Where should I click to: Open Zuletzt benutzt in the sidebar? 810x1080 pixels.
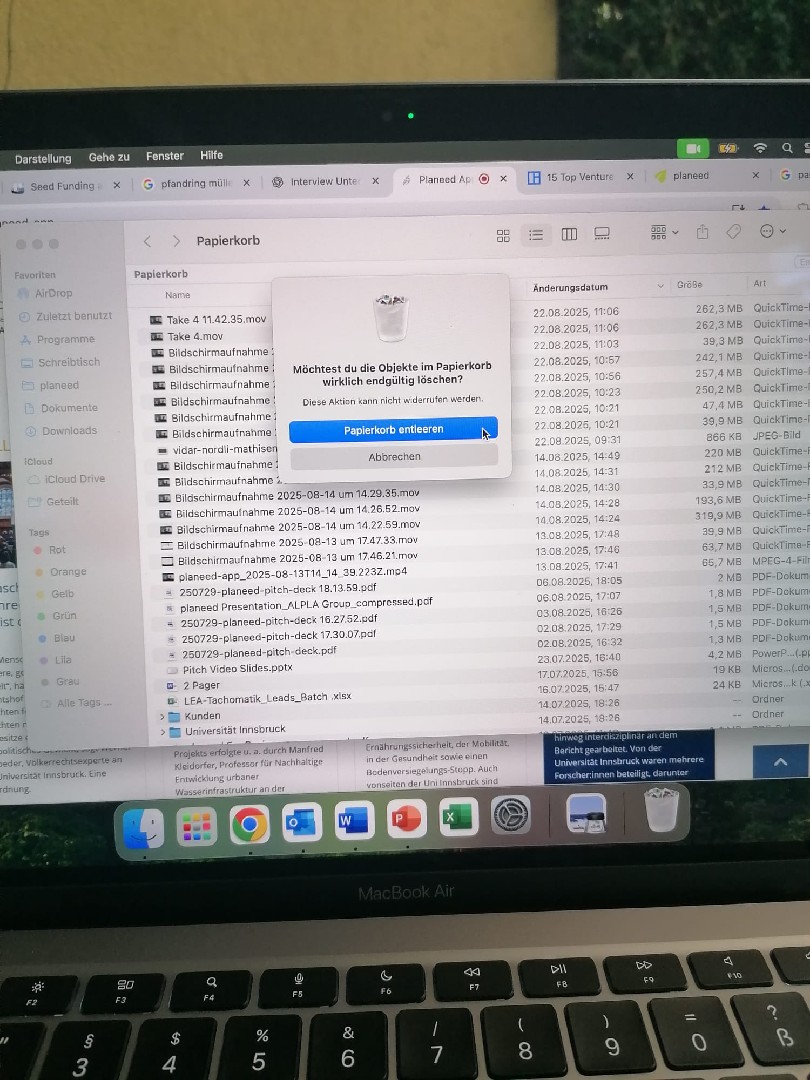[65, 316]
